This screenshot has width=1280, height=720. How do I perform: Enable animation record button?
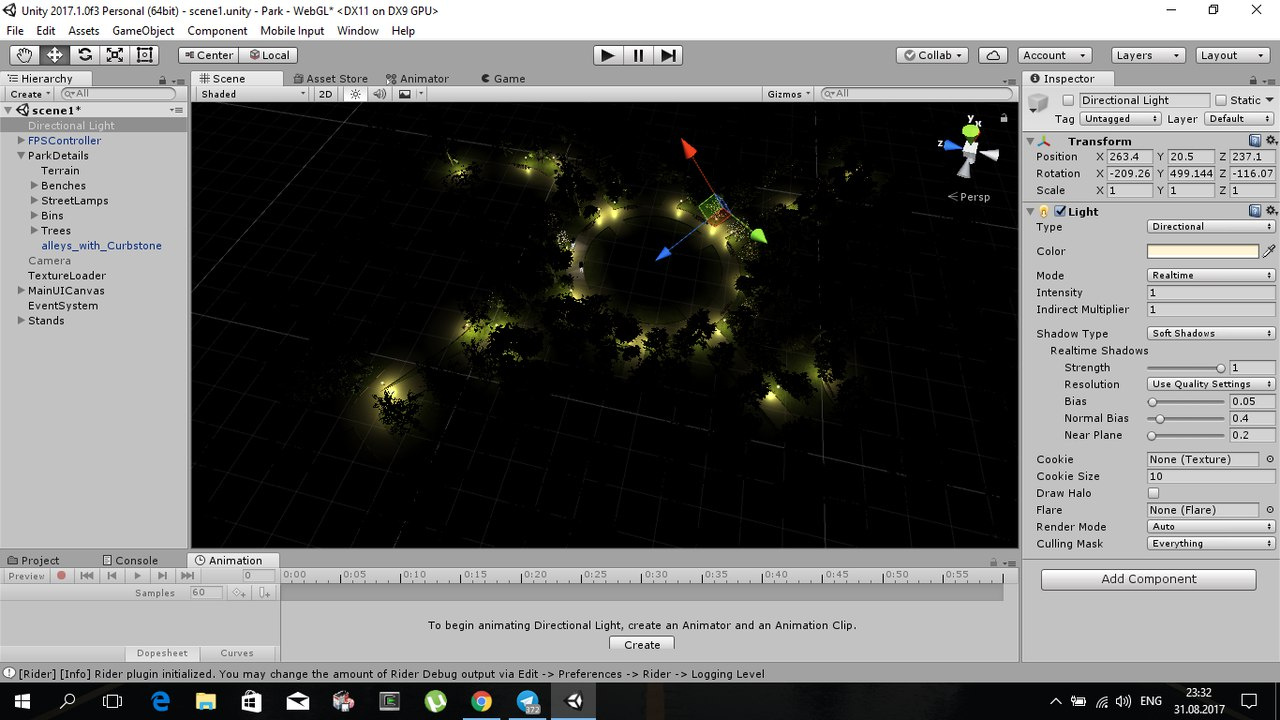(61, 576)
